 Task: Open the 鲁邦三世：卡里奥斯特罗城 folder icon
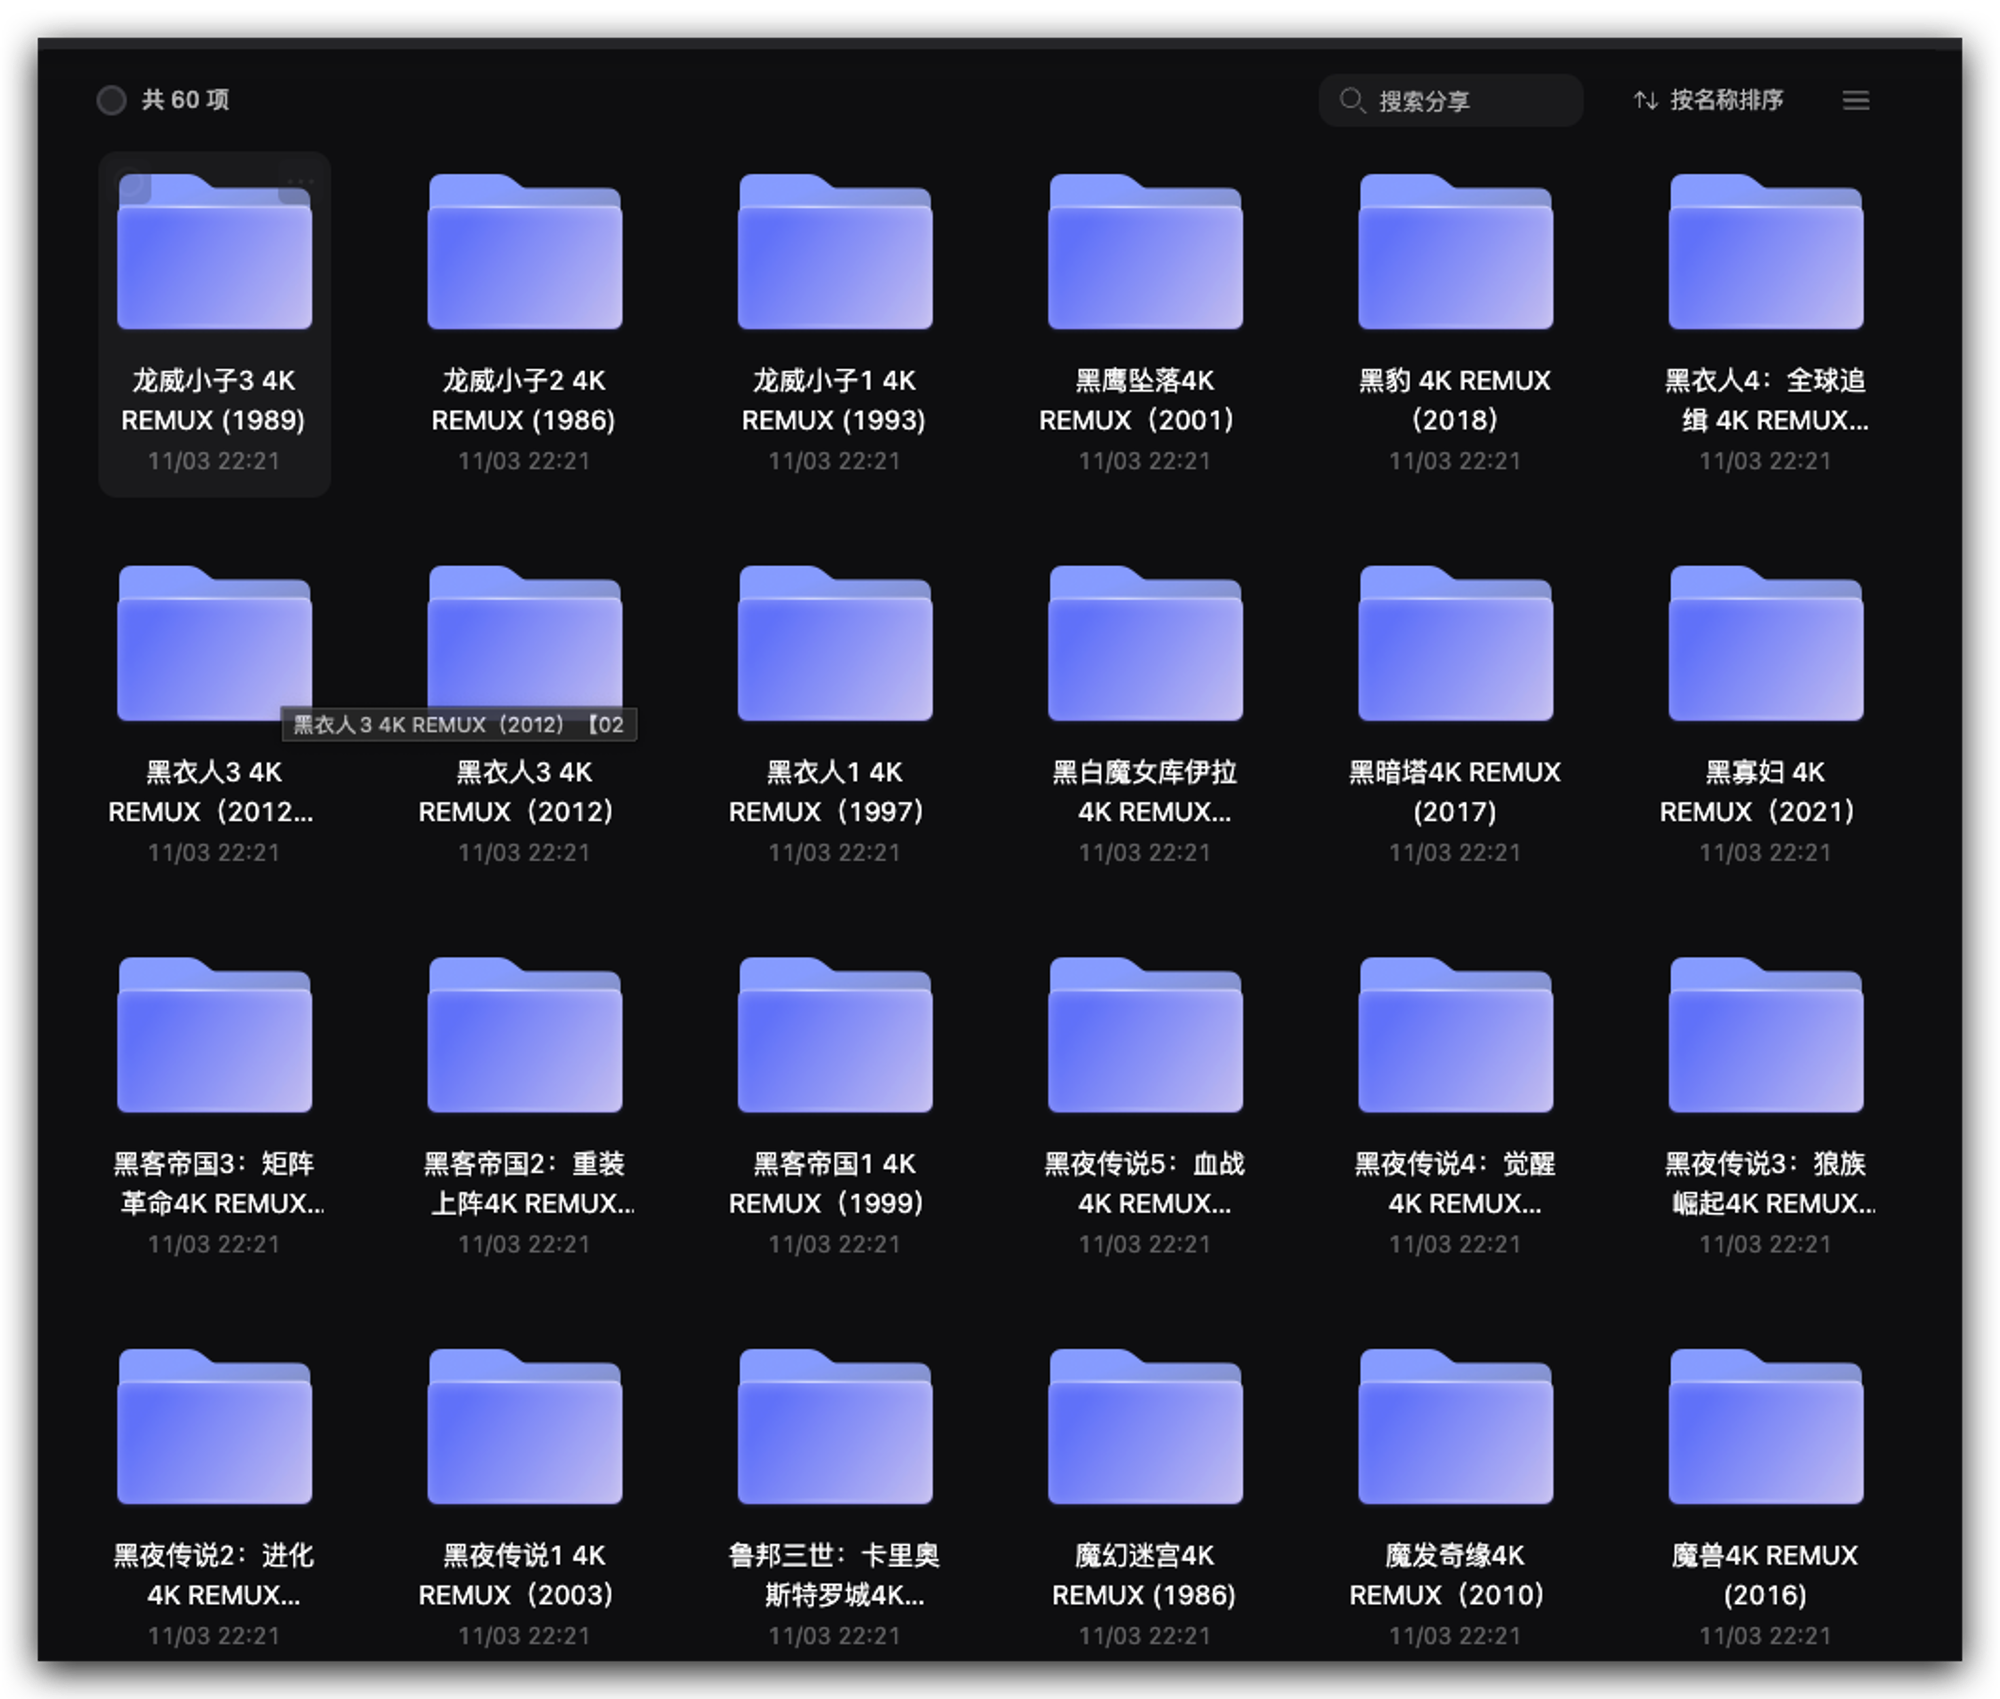(x=835, y=1427)
